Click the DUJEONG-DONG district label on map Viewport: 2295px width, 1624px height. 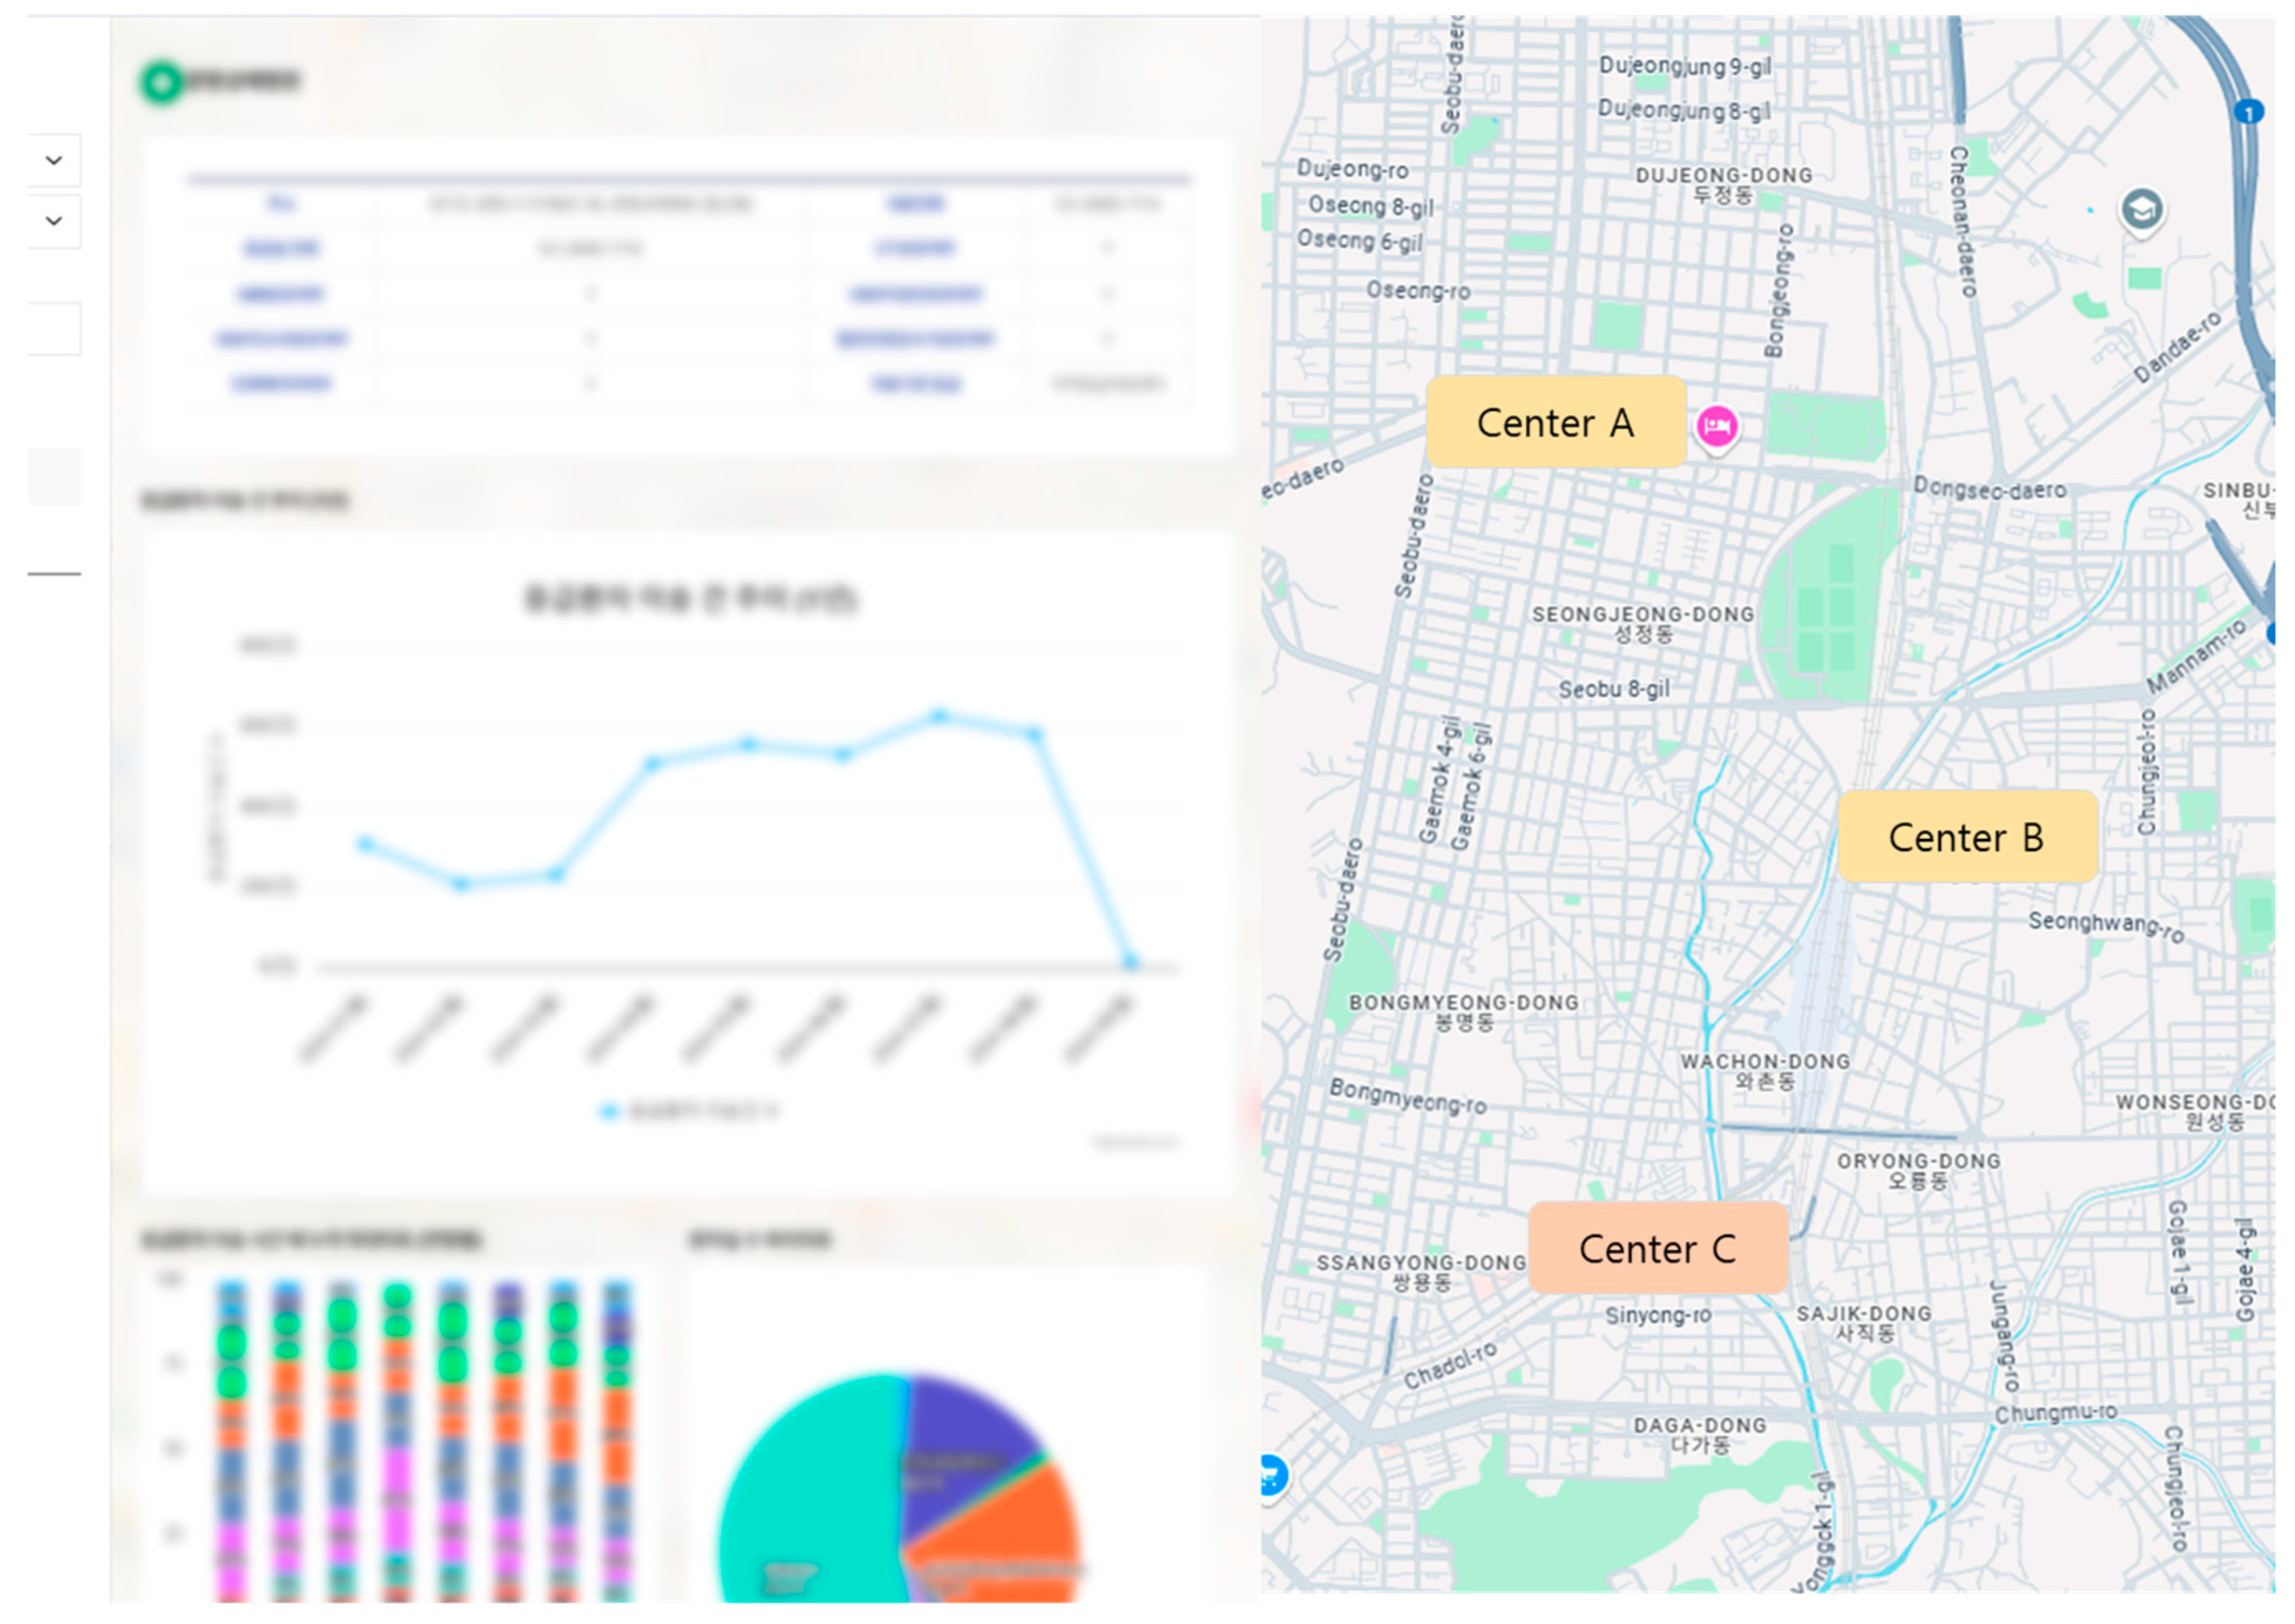coord(1723,176)
